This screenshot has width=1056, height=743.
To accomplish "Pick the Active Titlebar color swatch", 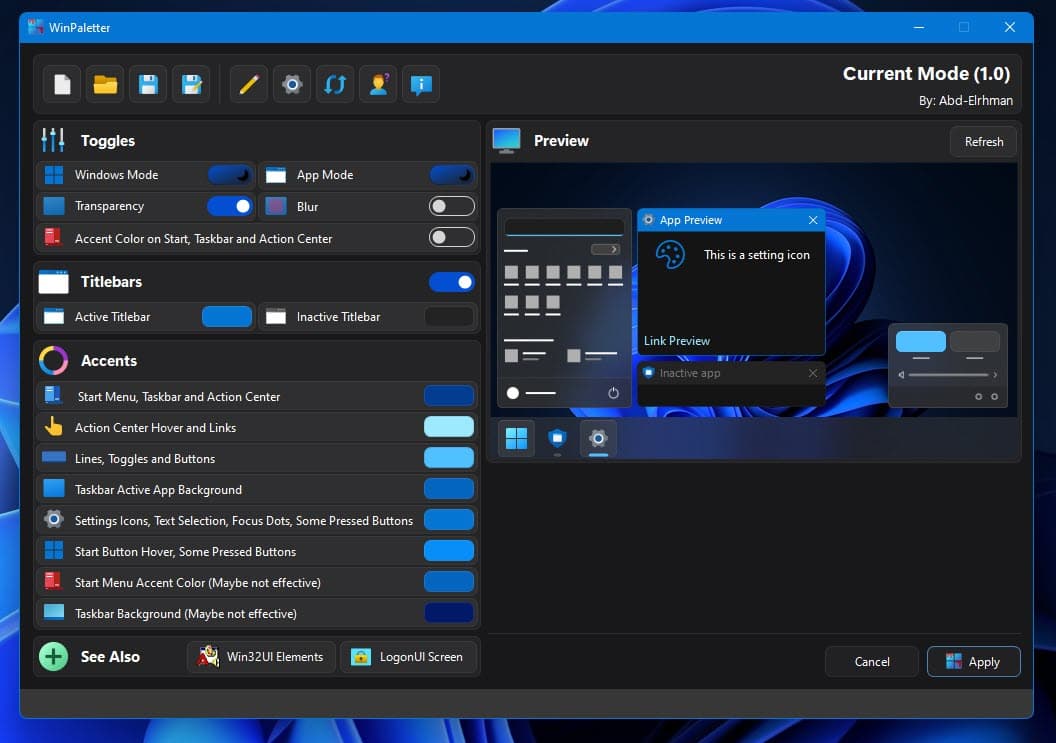I will [227, 317].
